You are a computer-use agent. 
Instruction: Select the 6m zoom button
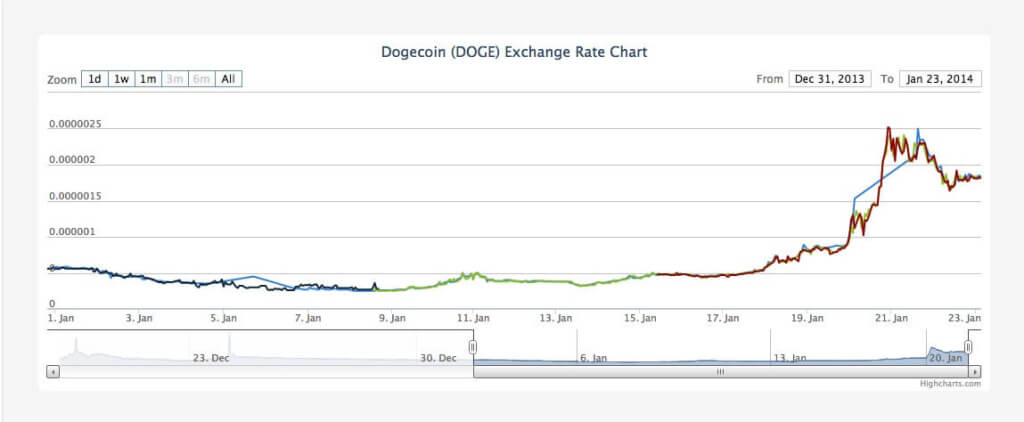click(x=201, y=79)
